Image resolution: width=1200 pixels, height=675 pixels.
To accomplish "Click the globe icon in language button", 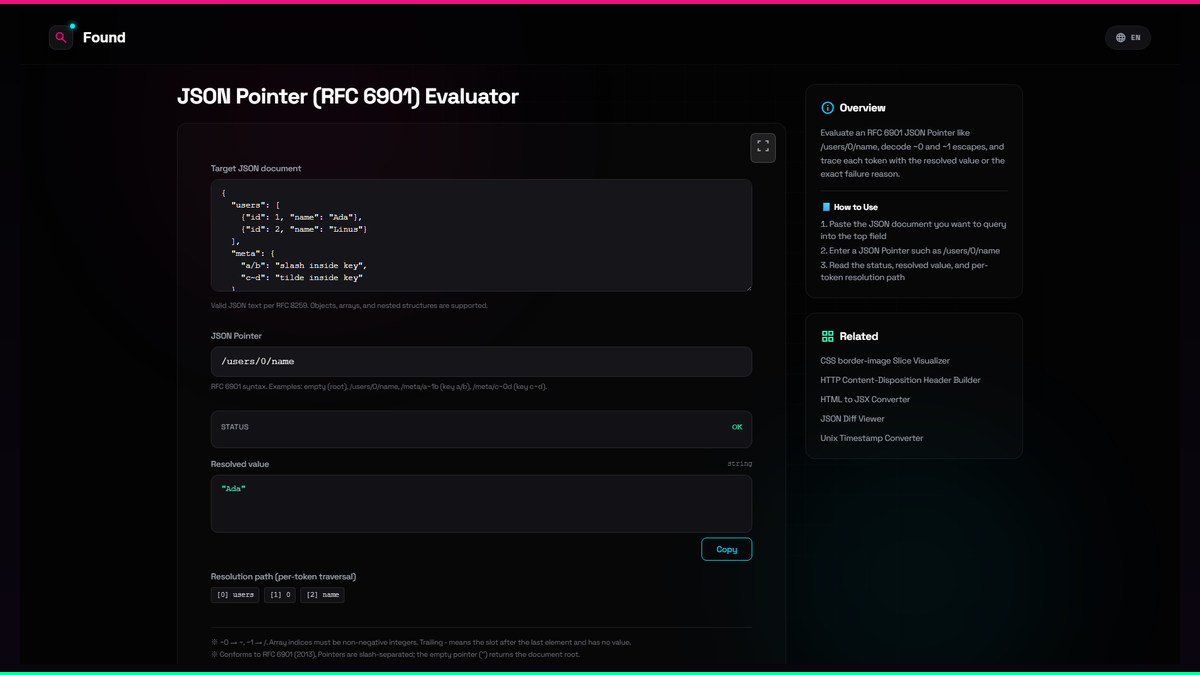I will pos(1121,38).
